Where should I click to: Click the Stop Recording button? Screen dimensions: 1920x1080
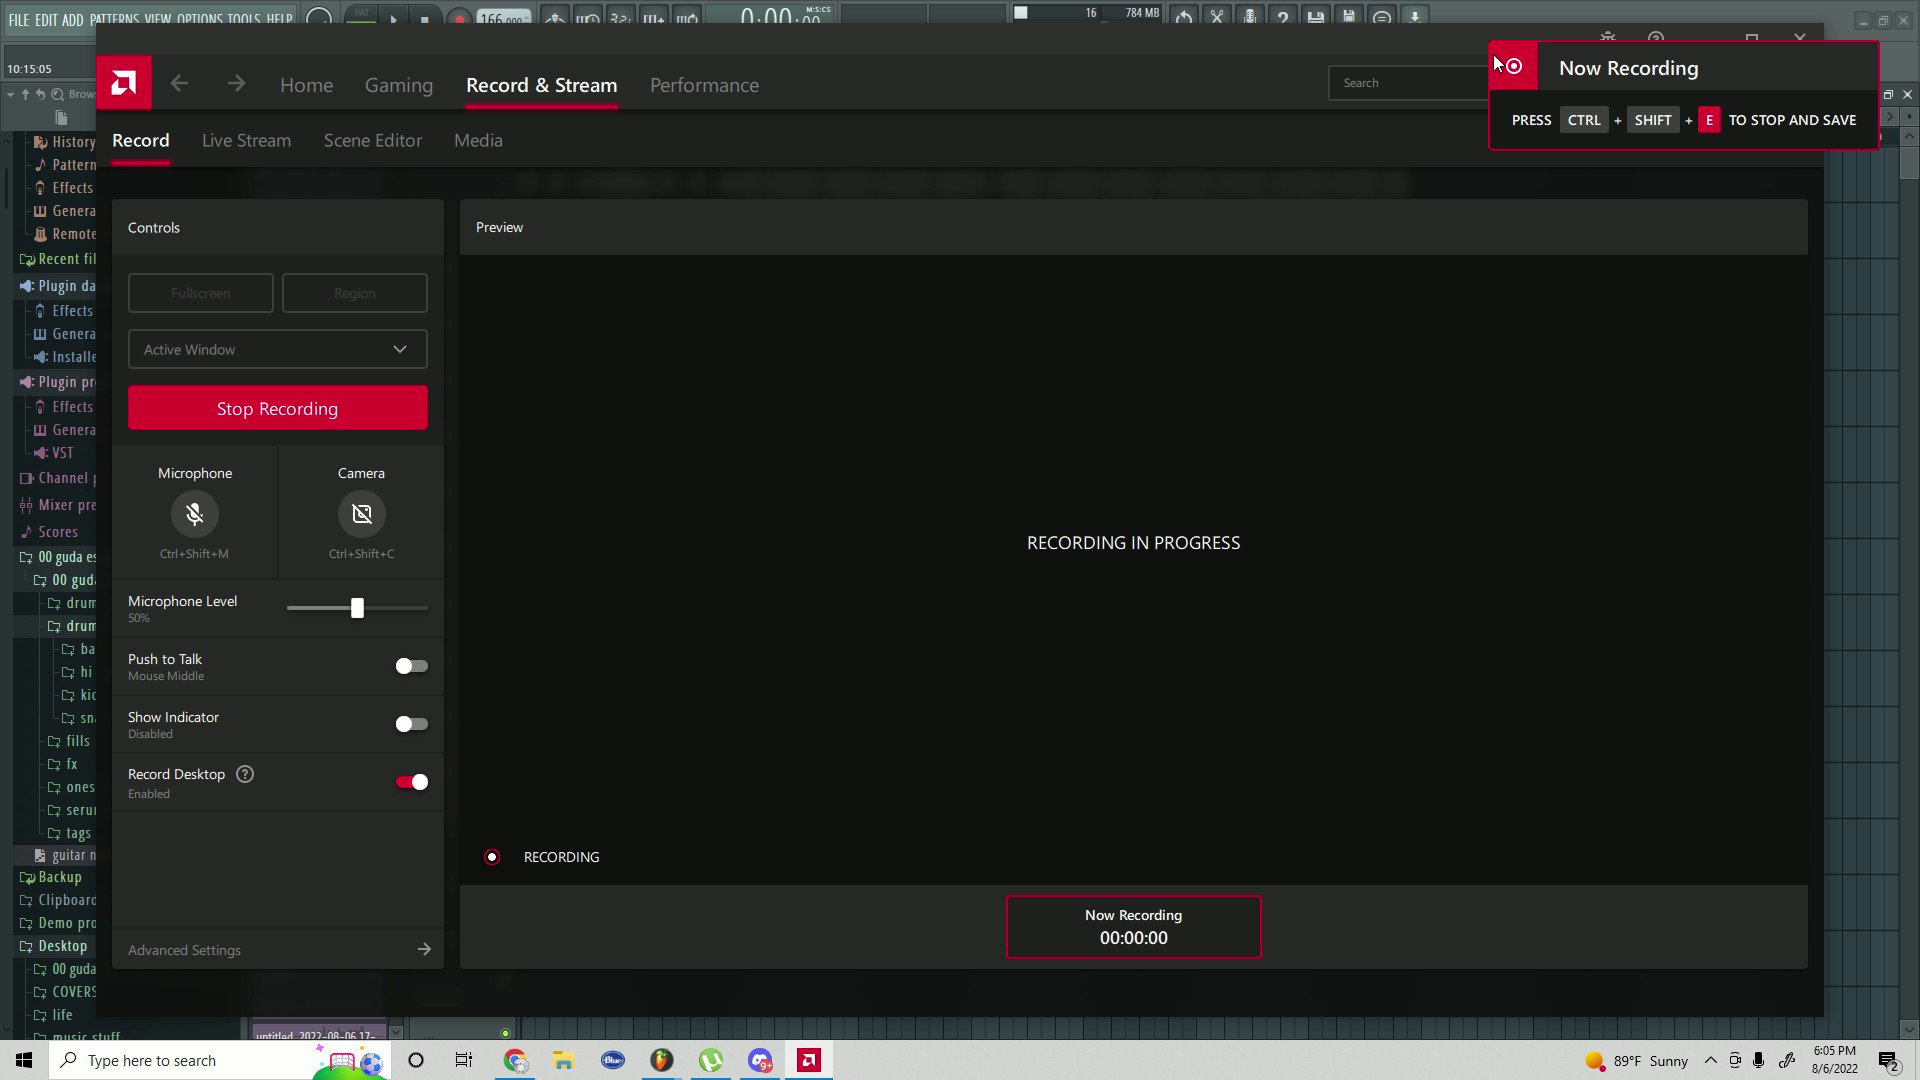[x=277, y=408]
